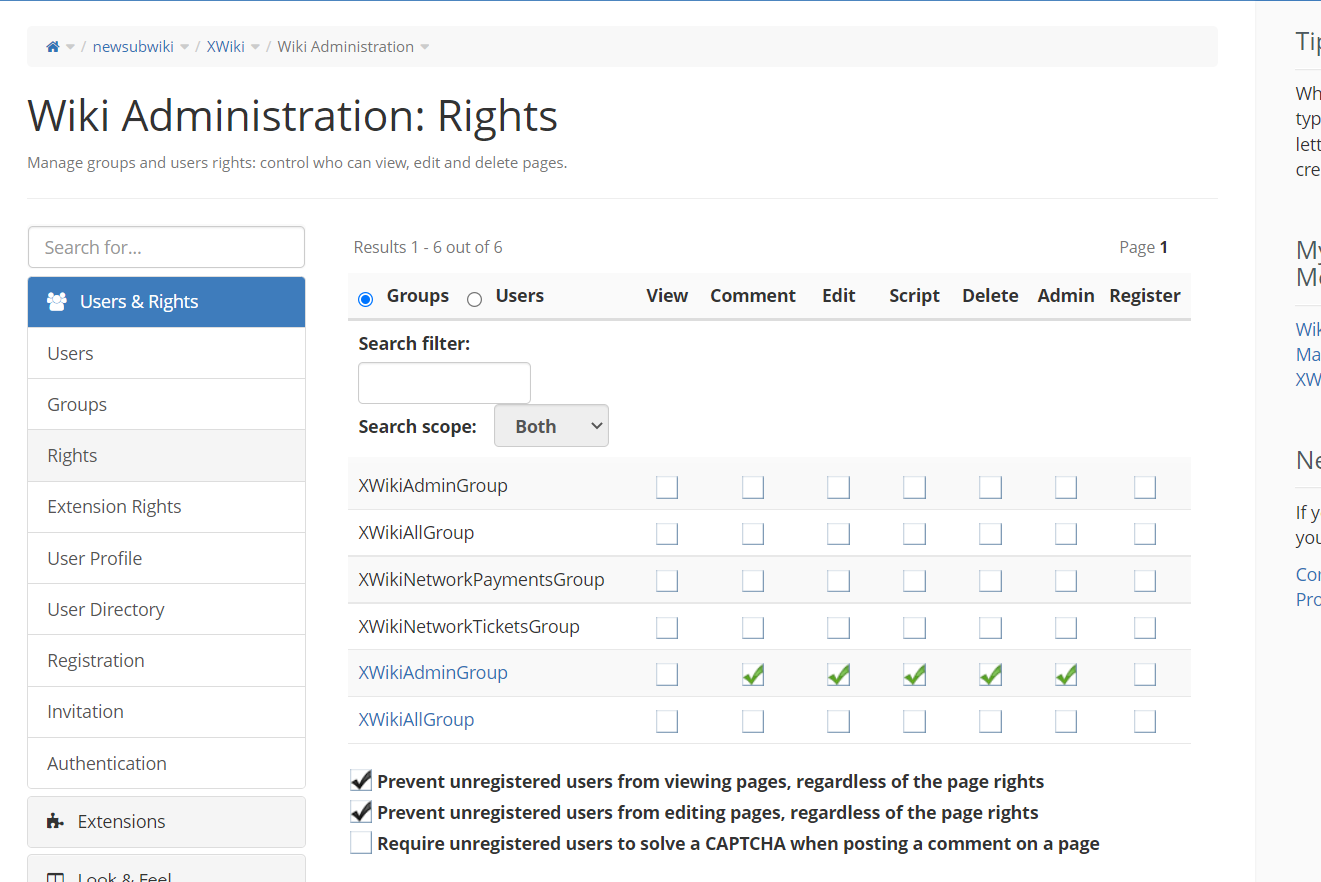Follow the newsubwiki breadcrumb link
Image resolution: width=1321 pixels, height=882 pixels.
(133, 47)
